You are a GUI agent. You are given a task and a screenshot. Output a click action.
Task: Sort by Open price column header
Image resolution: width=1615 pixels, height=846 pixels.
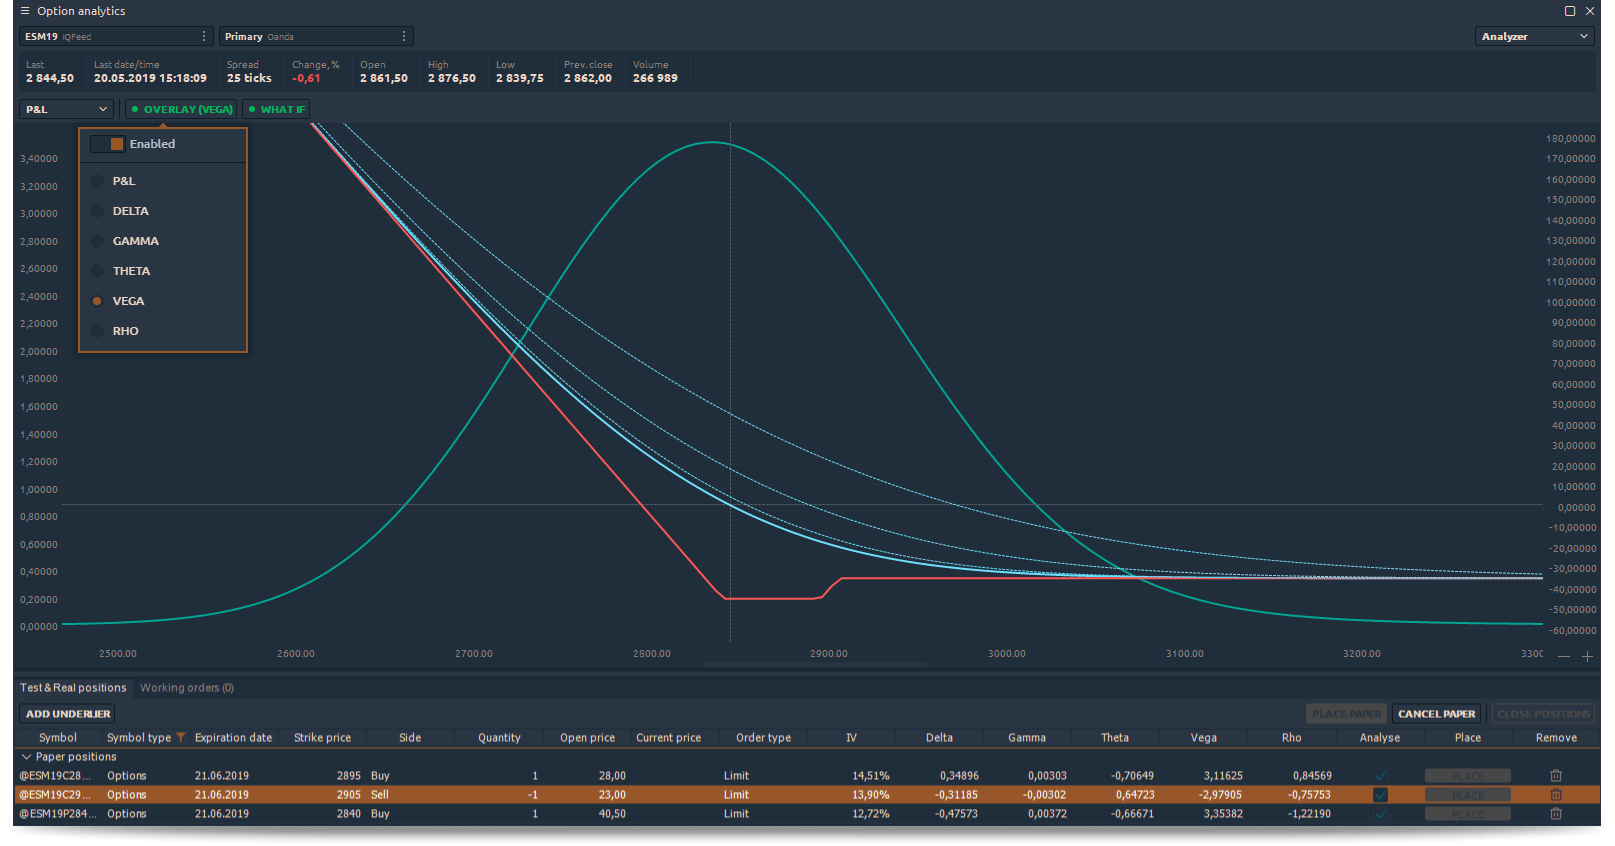click(x=587, y=738)
